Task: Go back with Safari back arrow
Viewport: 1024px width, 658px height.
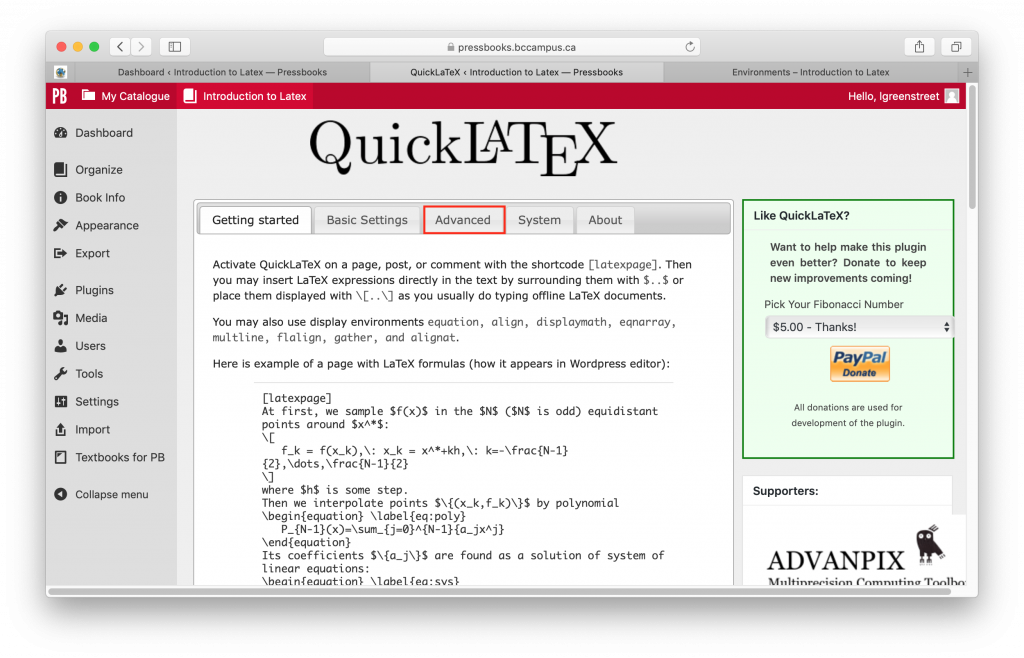Action: click(120, 46)
